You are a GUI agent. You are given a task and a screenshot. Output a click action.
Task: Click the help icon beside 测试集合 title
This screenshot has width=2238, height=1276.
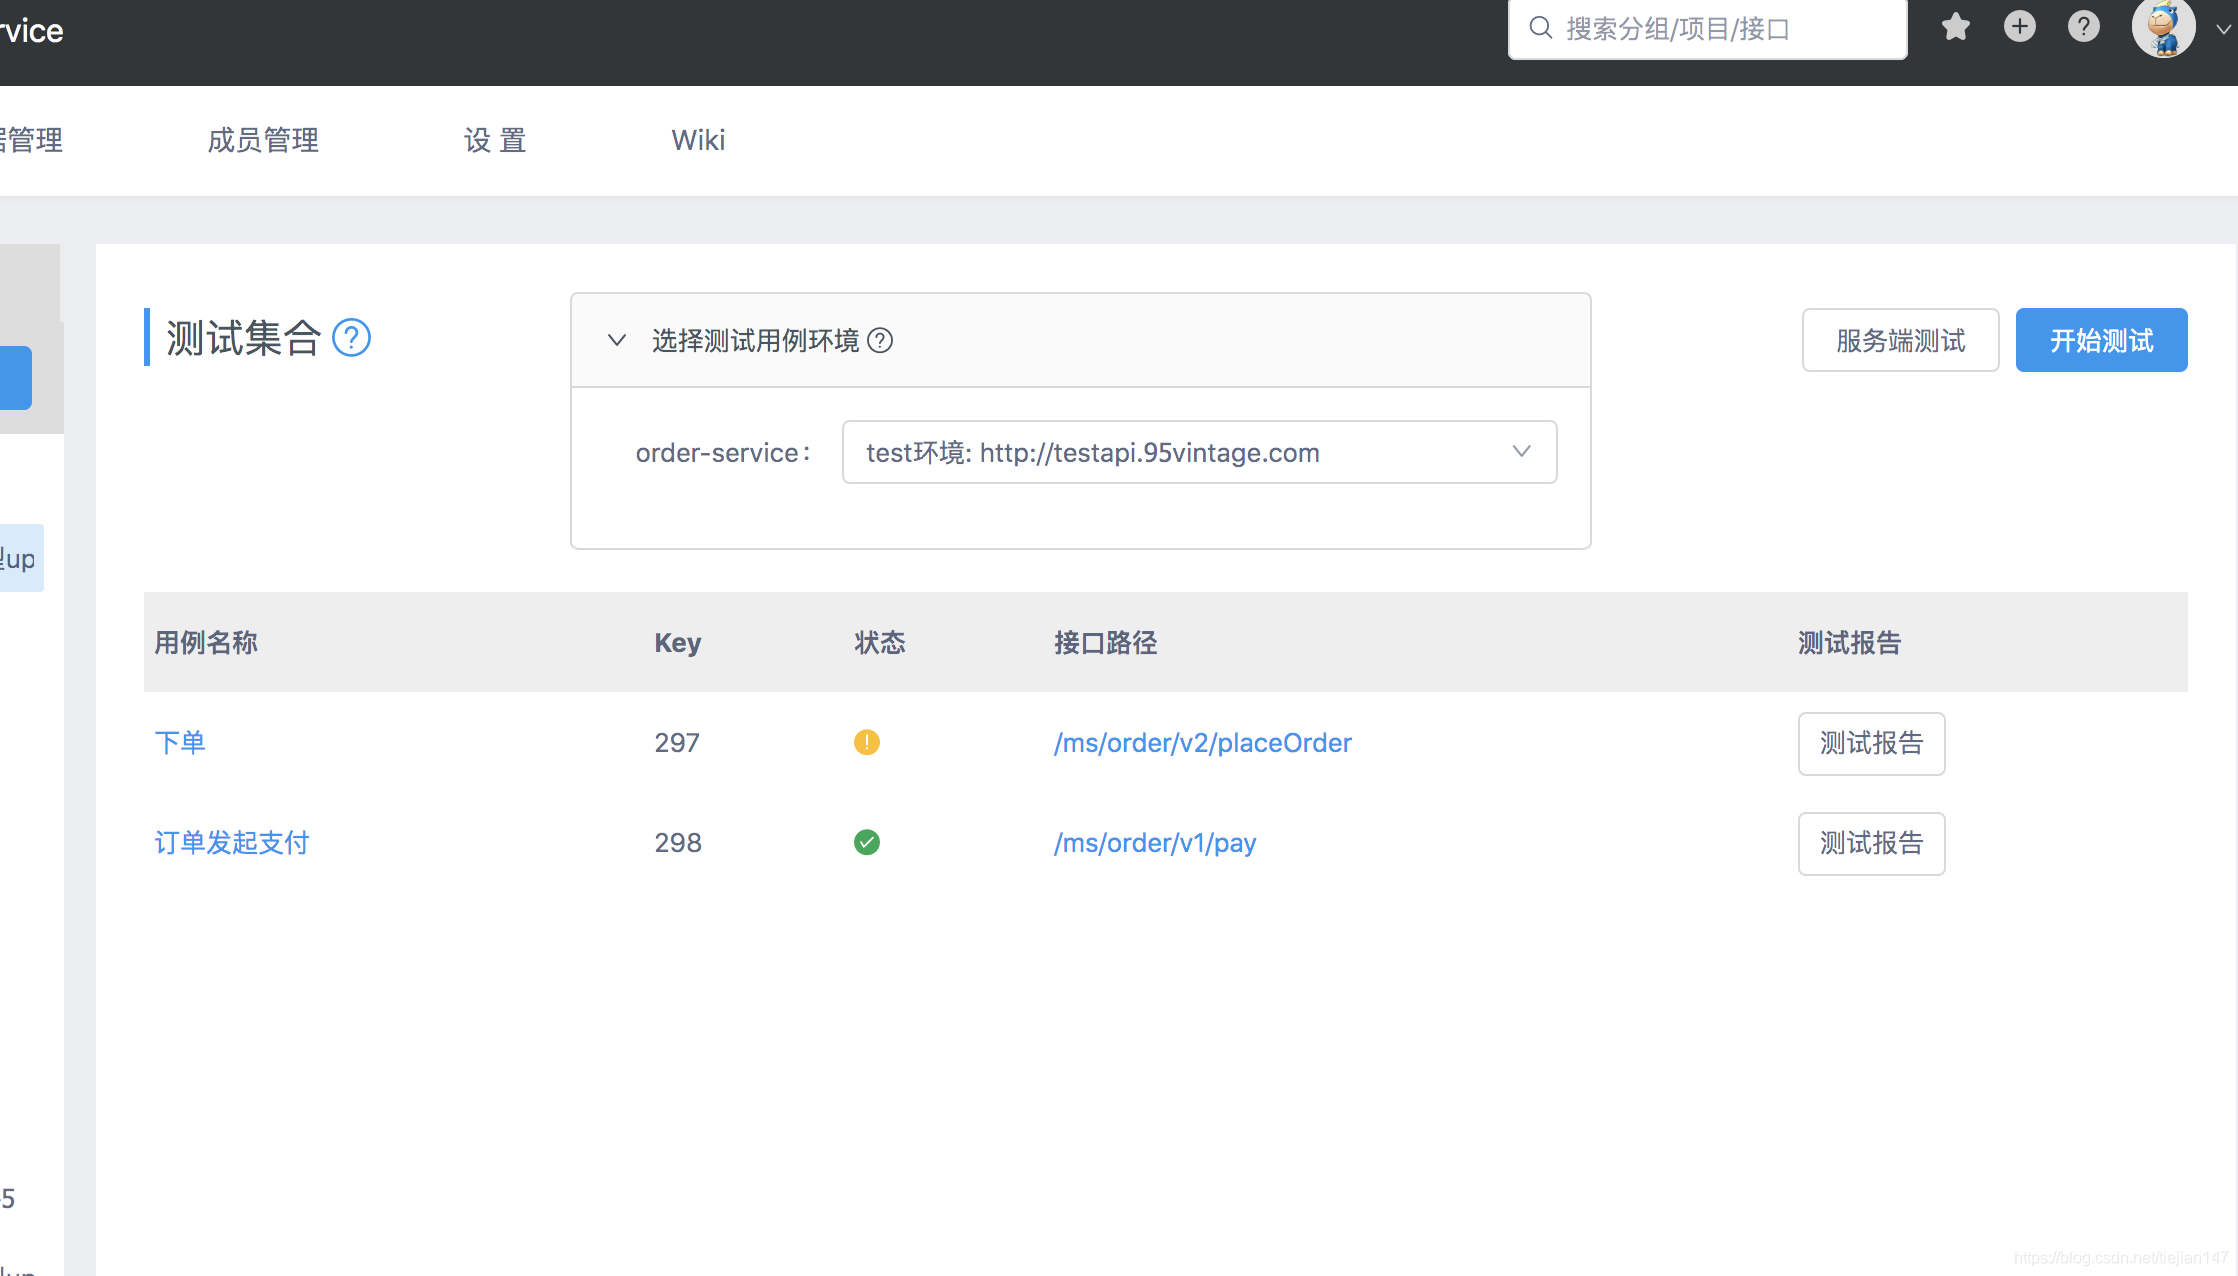tap(351, 338)
